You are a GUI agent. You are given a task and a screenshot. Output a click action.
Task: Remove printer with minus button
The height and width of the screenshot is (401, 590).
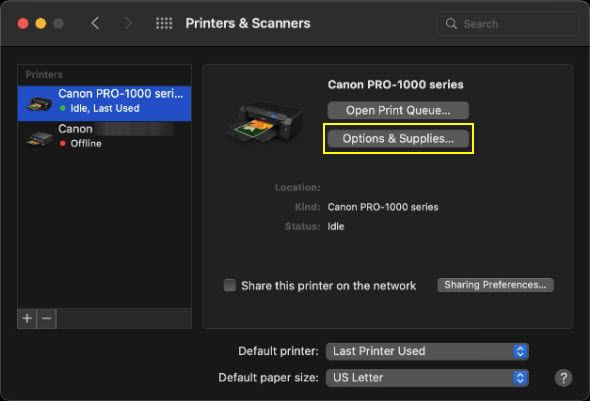(x=47, y=319)
